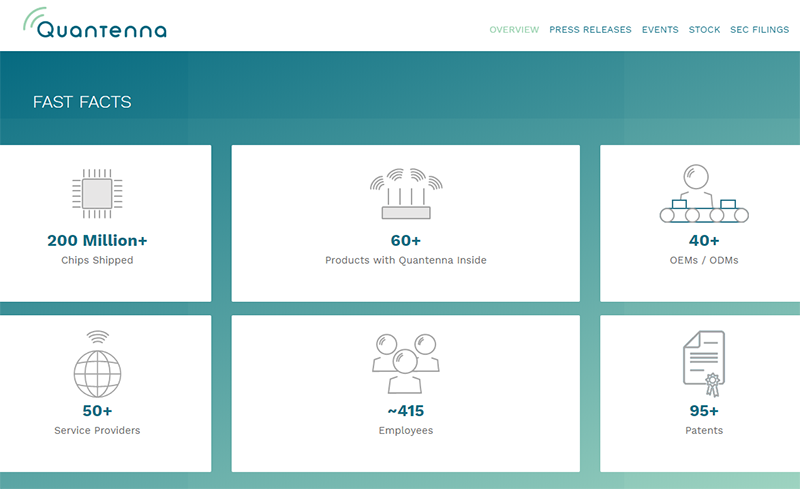The height and width of the screenshot is (489, 800).
Task: Click the "Employees" label
Action: [406, 431]
